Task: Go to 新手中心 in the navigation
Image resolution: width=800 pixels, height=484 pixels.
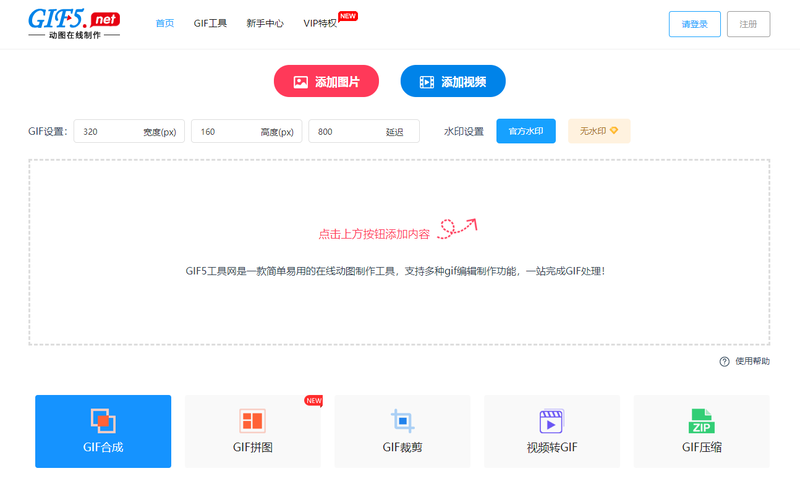Action: [x=265, y=23]
